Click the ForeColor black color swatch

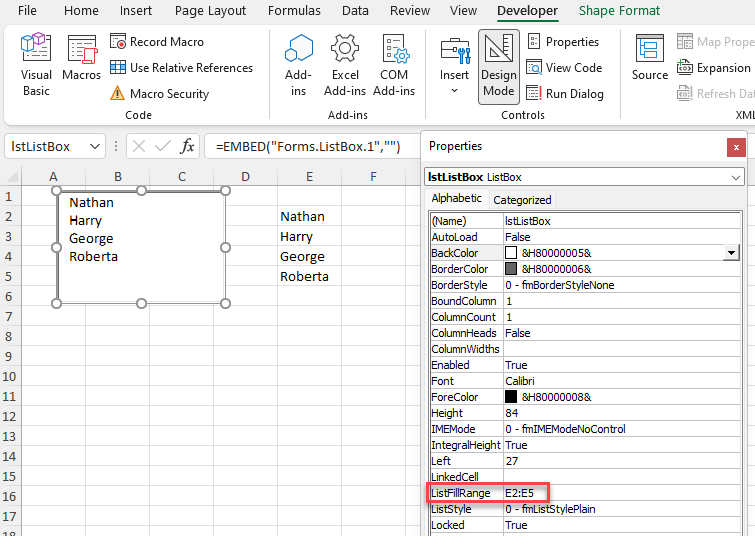[x=511, y=397]
